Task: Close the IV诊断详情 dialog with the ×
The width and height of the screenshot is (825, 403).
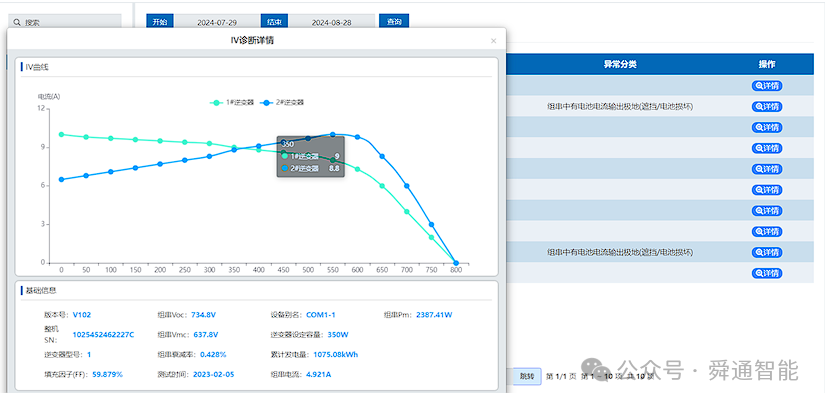Action: [494, 41]
